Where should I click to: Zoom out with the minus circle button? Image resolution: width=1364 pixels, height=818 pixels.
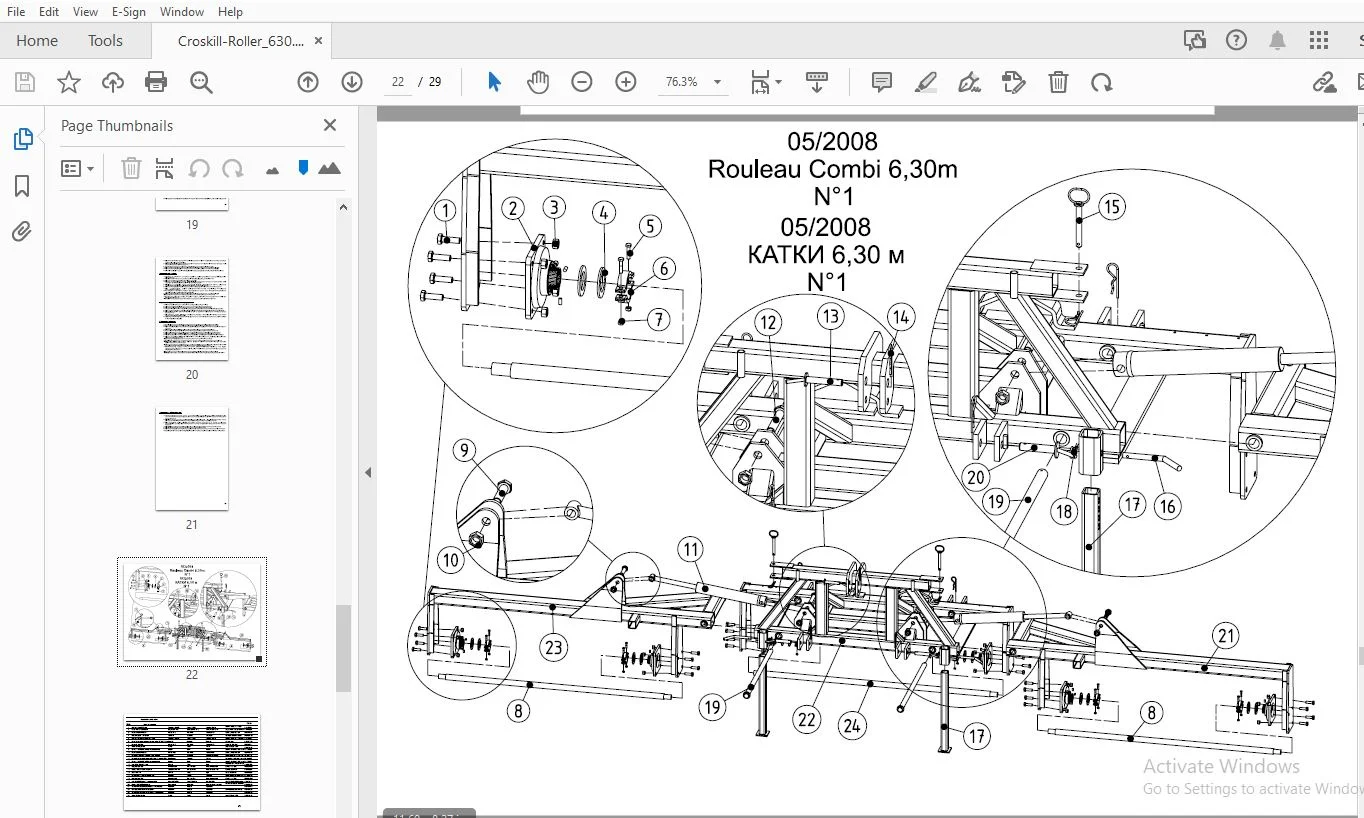pos(582,82)
